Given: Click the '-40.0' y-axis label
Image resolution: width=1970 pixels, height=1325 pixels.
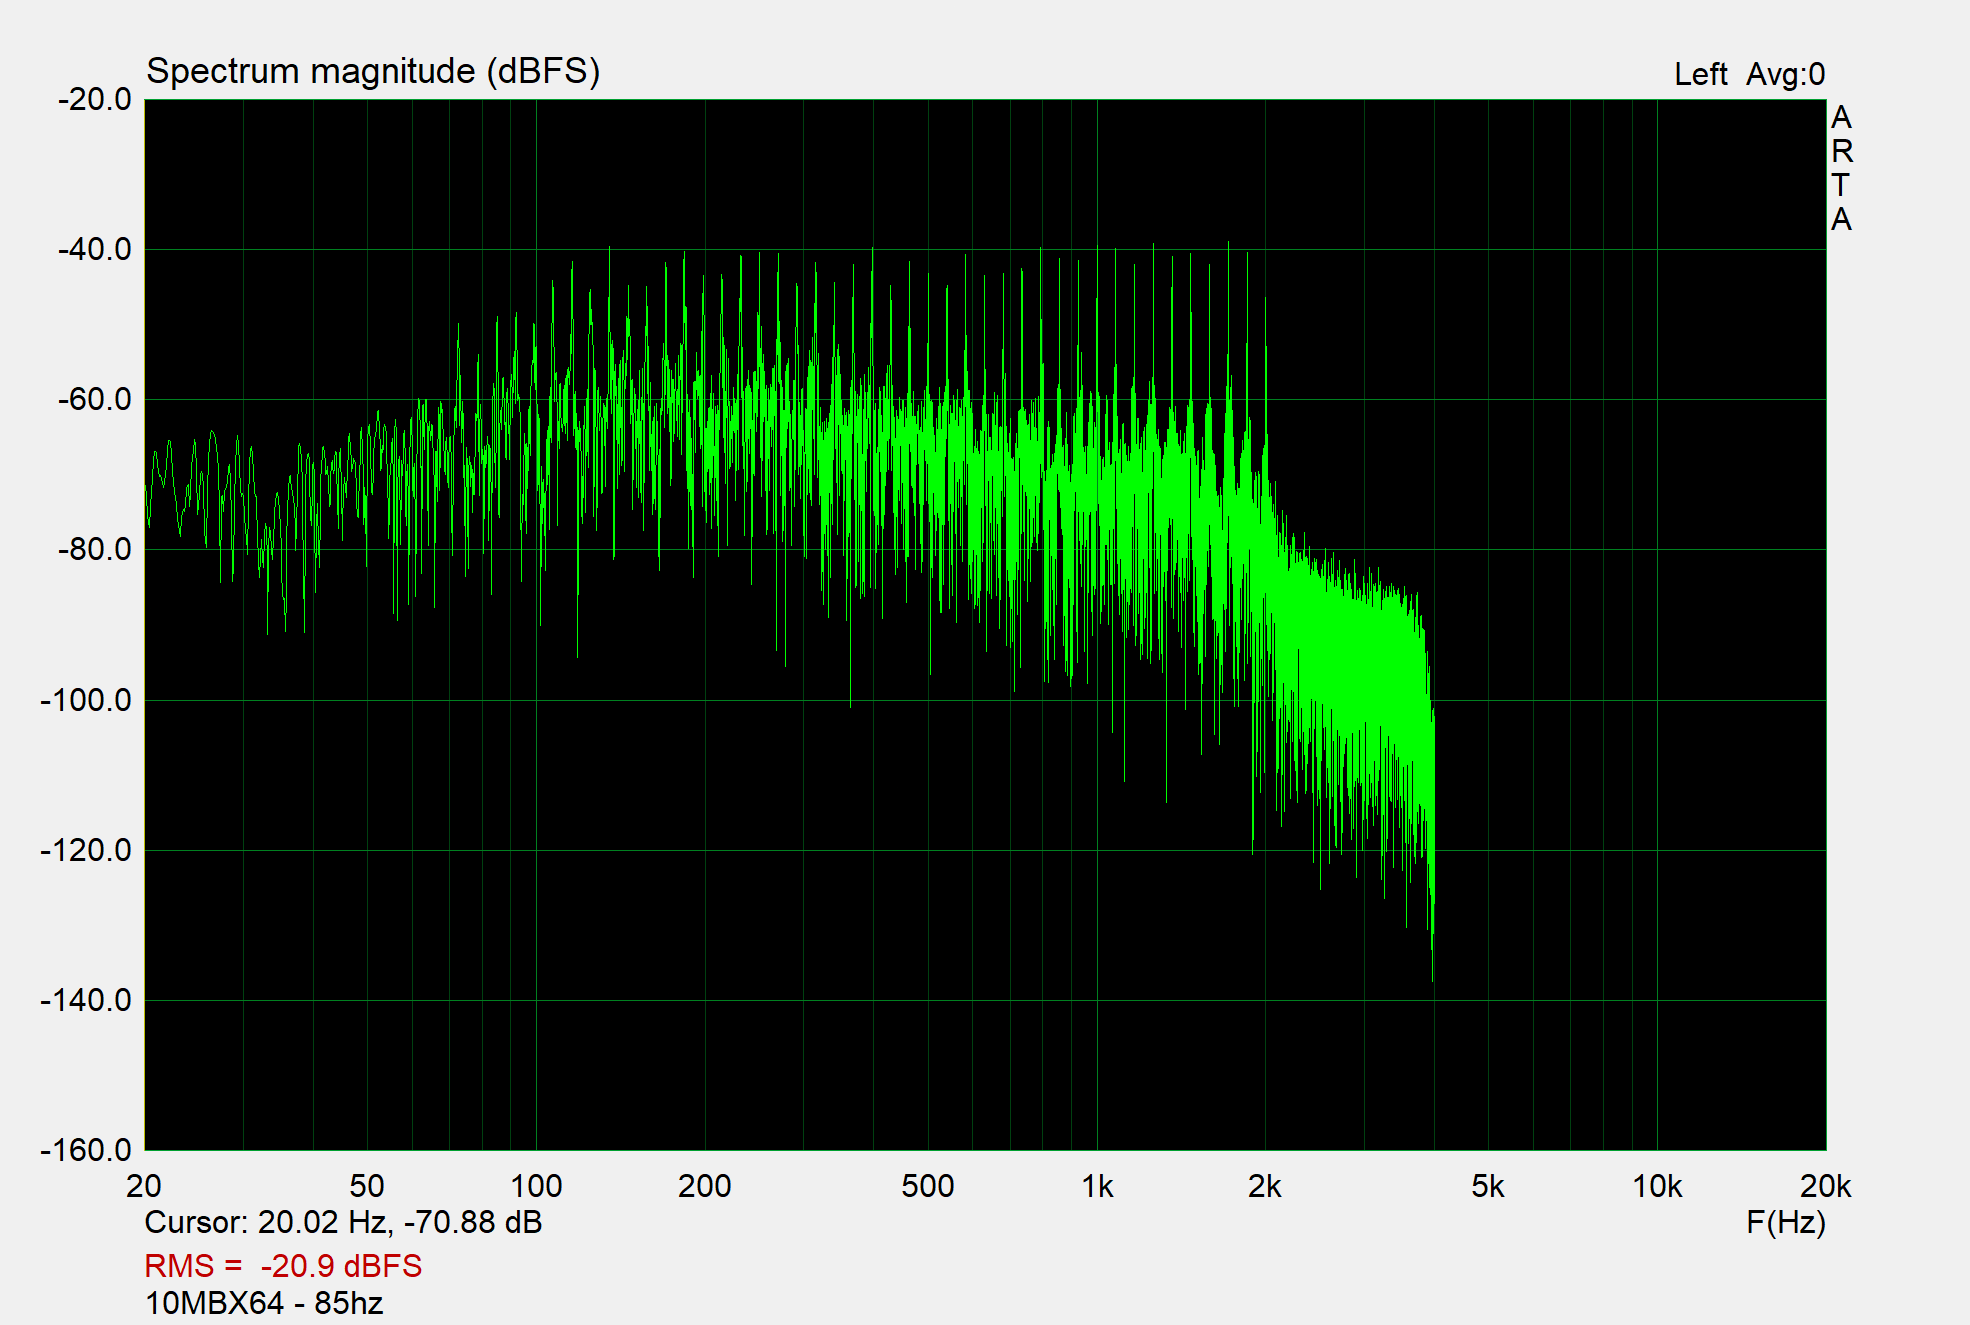Looking at the screenshot, I should [95, 249].
